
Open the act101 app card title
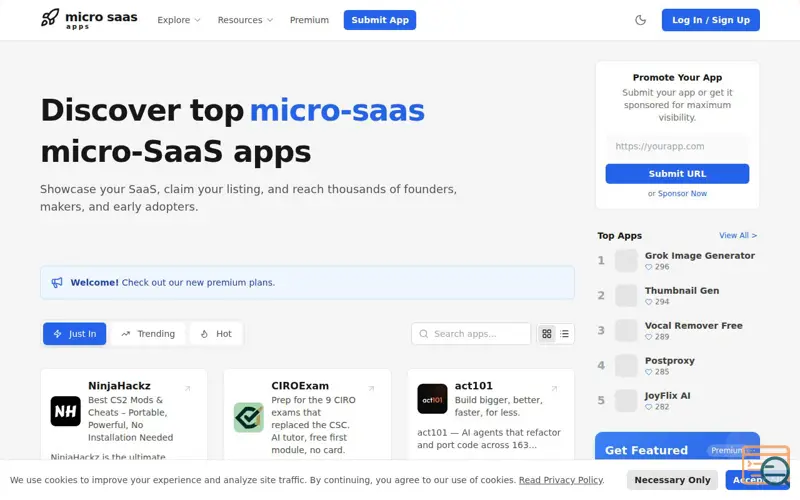pyautogui.click(x=473, y=386)
